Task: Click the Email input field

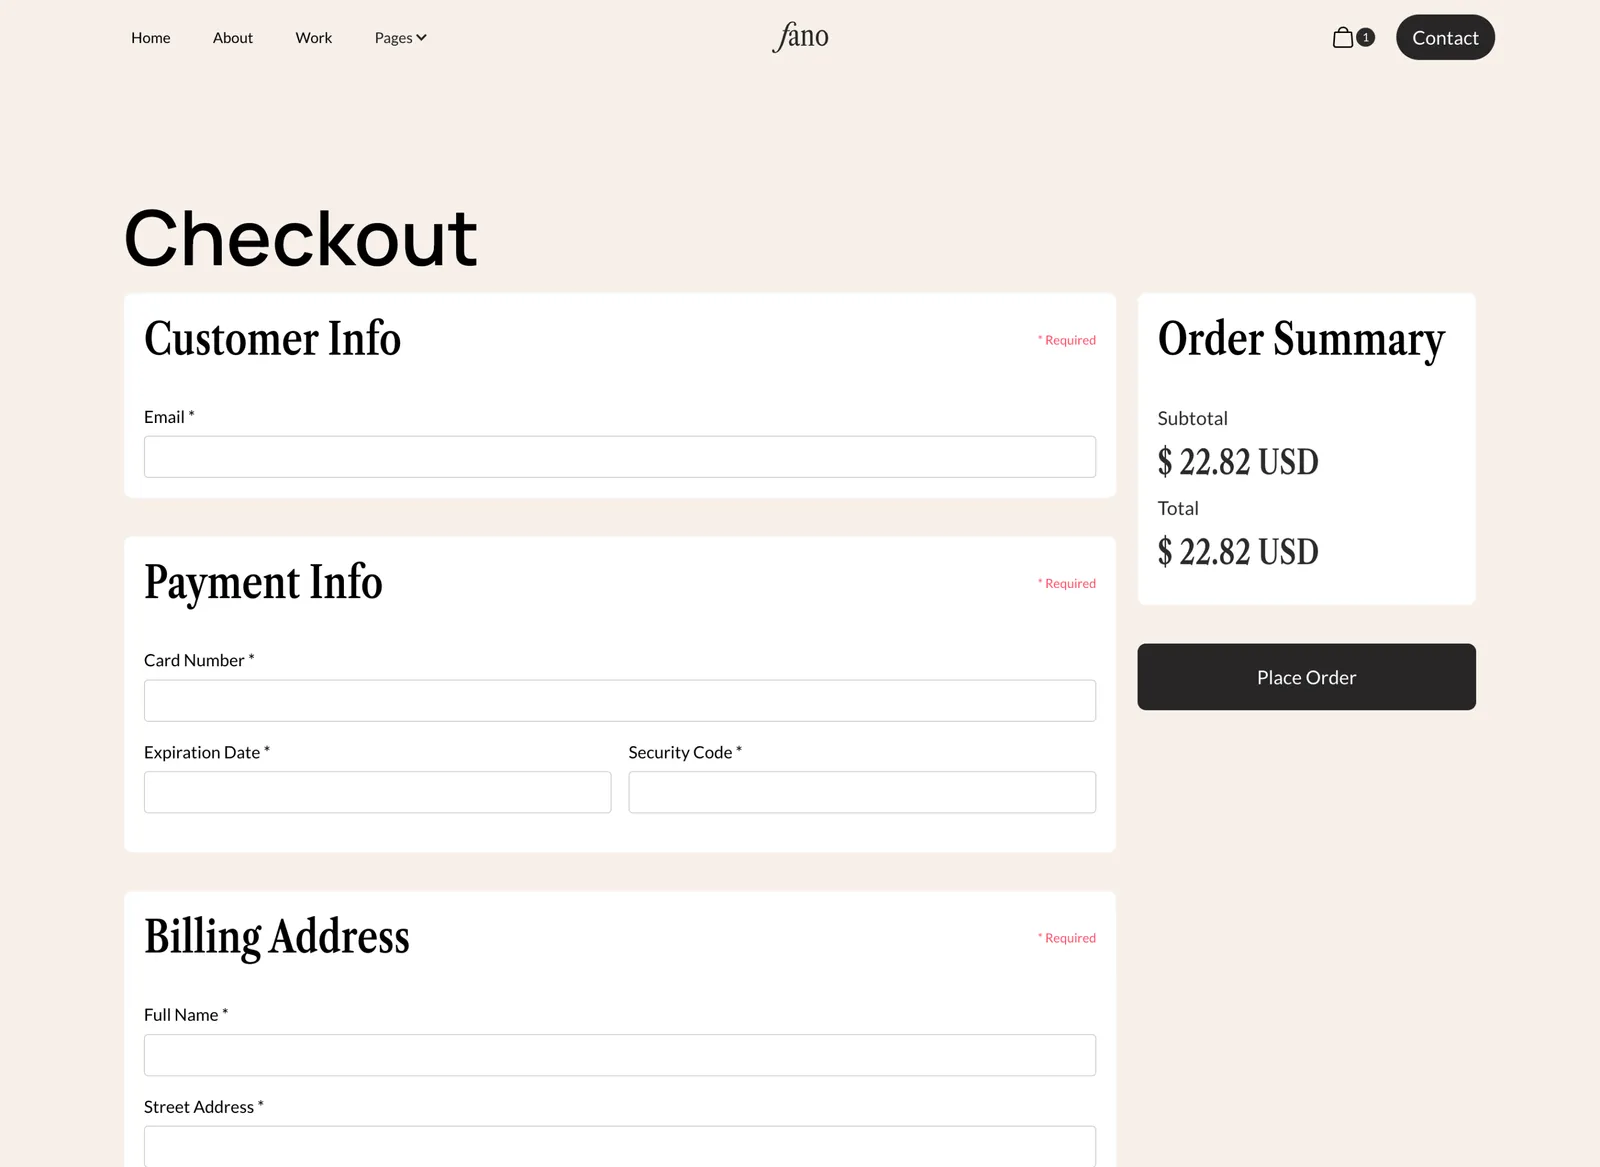Action: 620,456
